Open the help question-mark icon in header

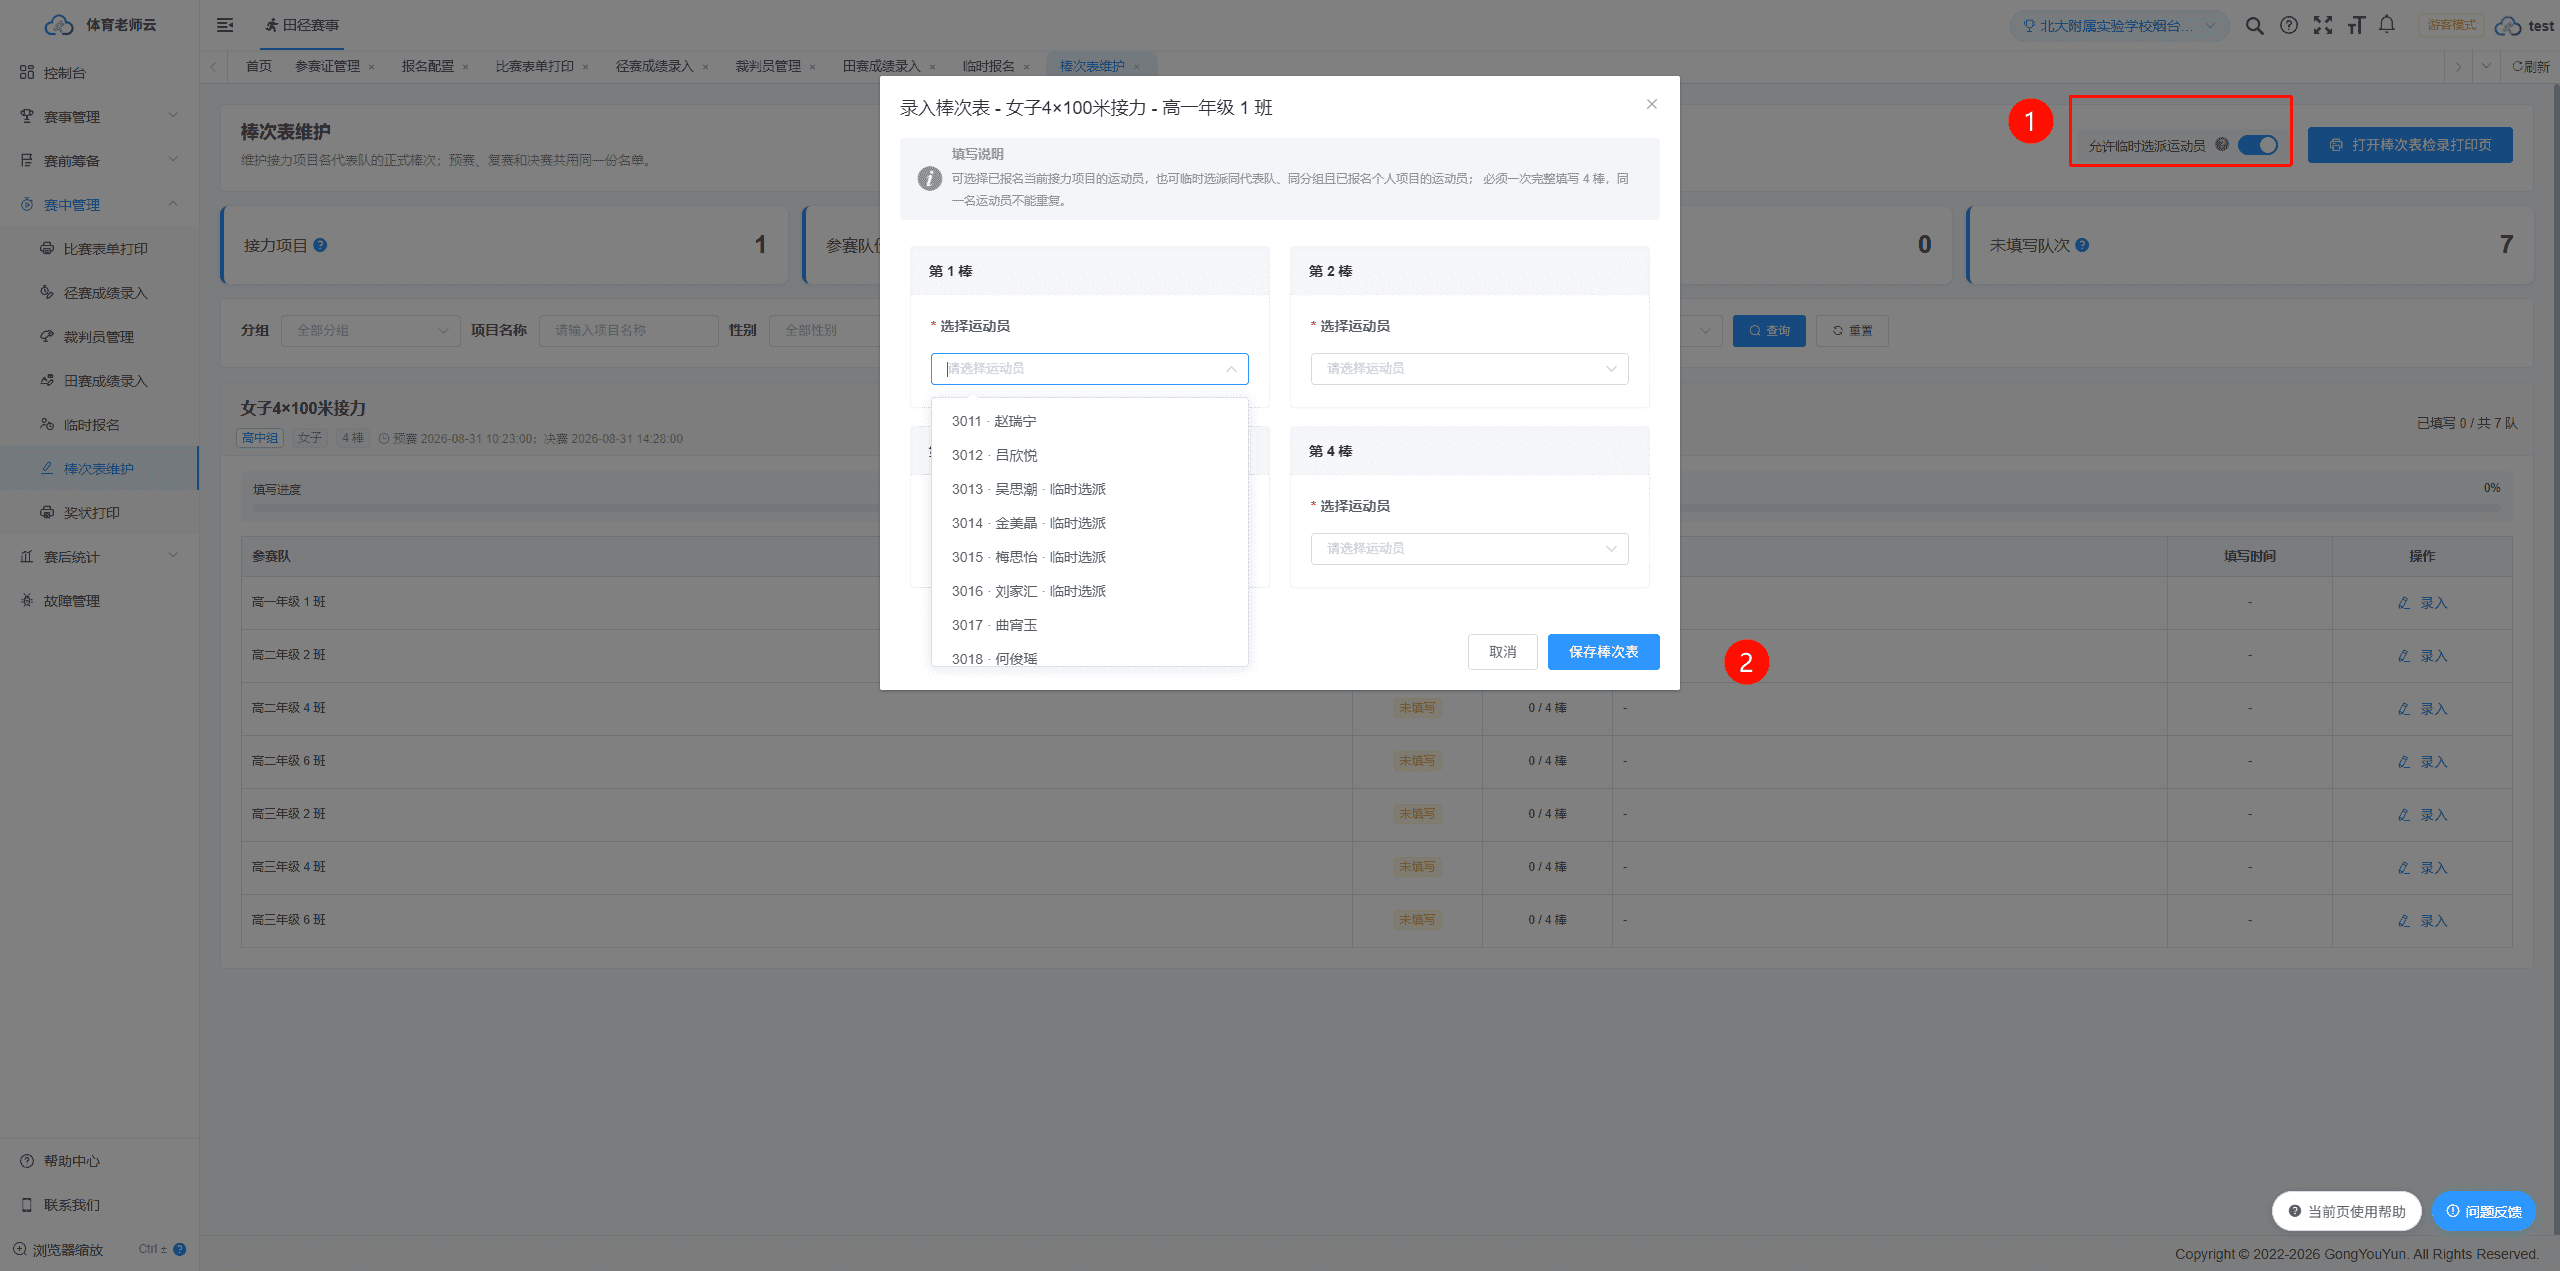(2289, 26)
